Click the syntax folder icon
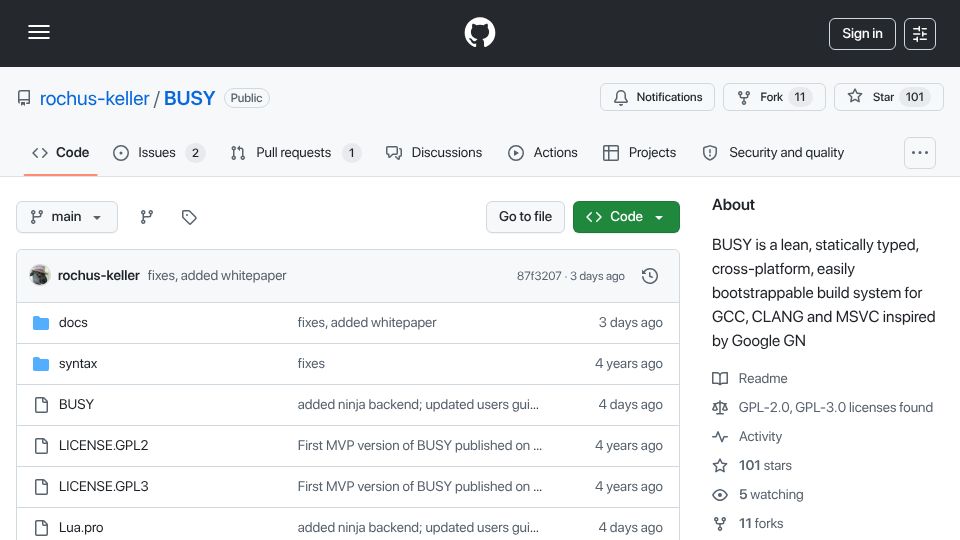The image size is (960, 540). point(41,364)
